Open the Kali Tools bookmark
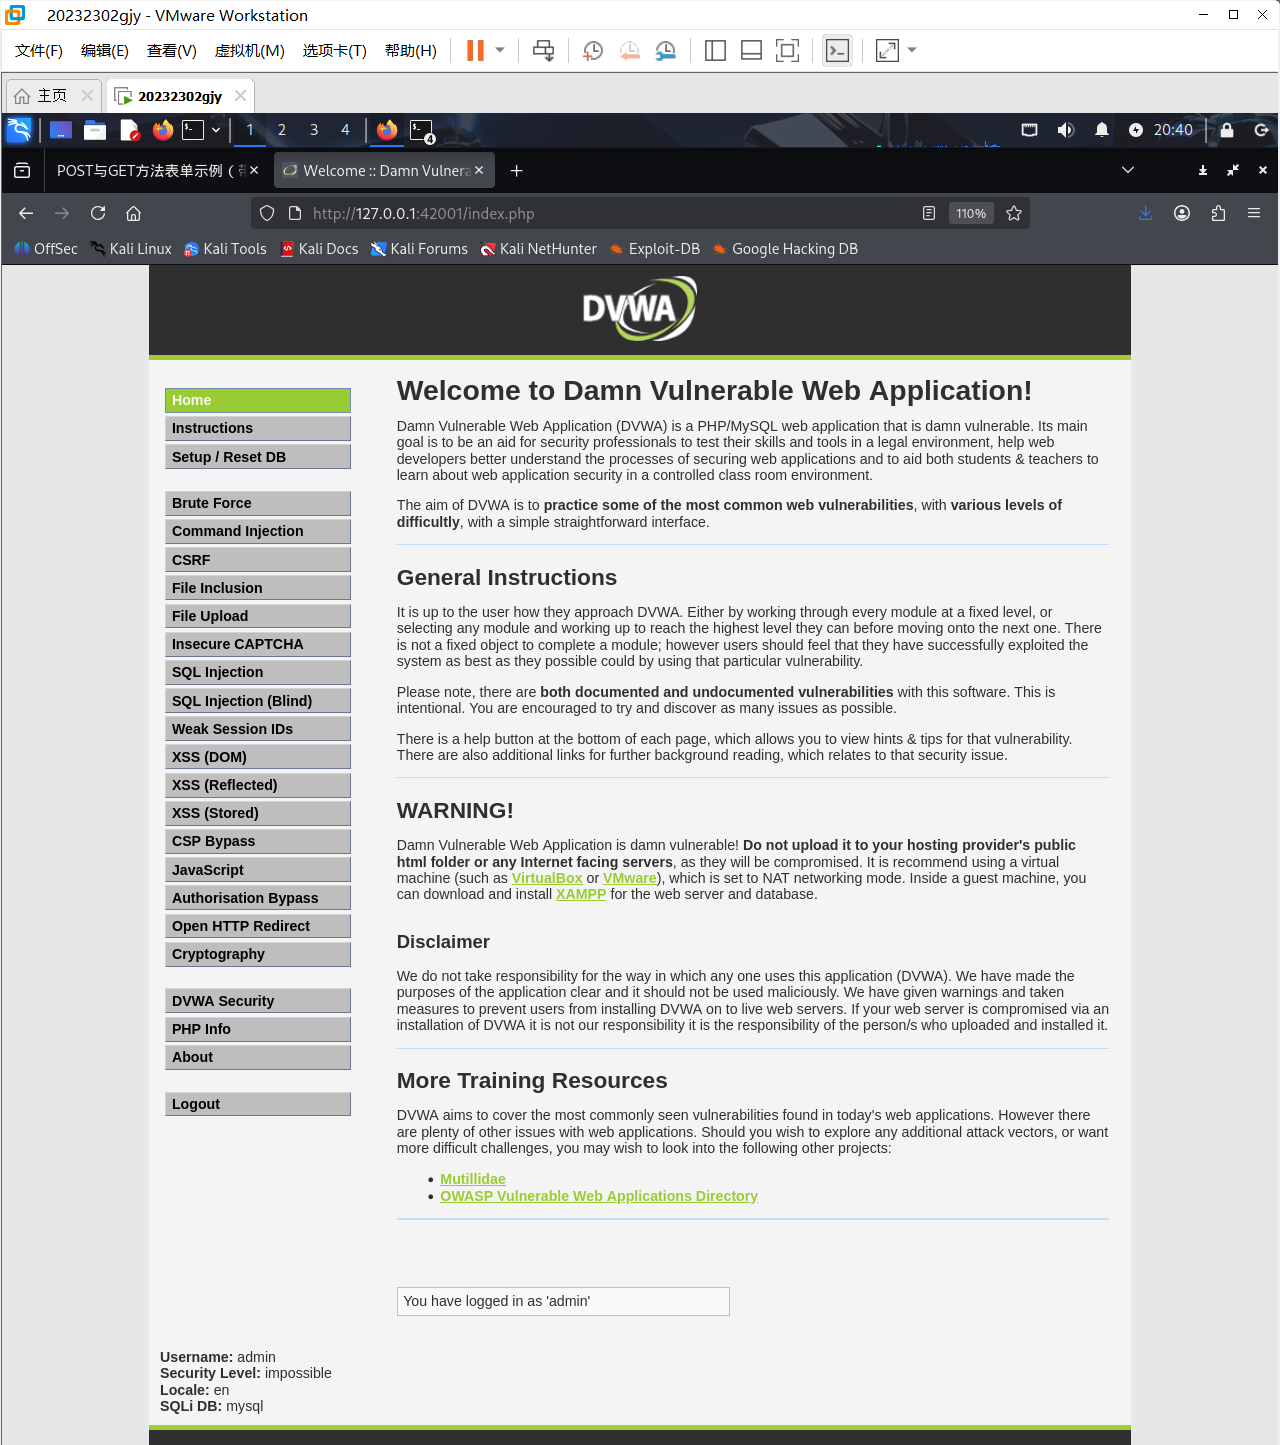Image resolution: width=1280 pixels, height=1445 pixels. (225, 249)
